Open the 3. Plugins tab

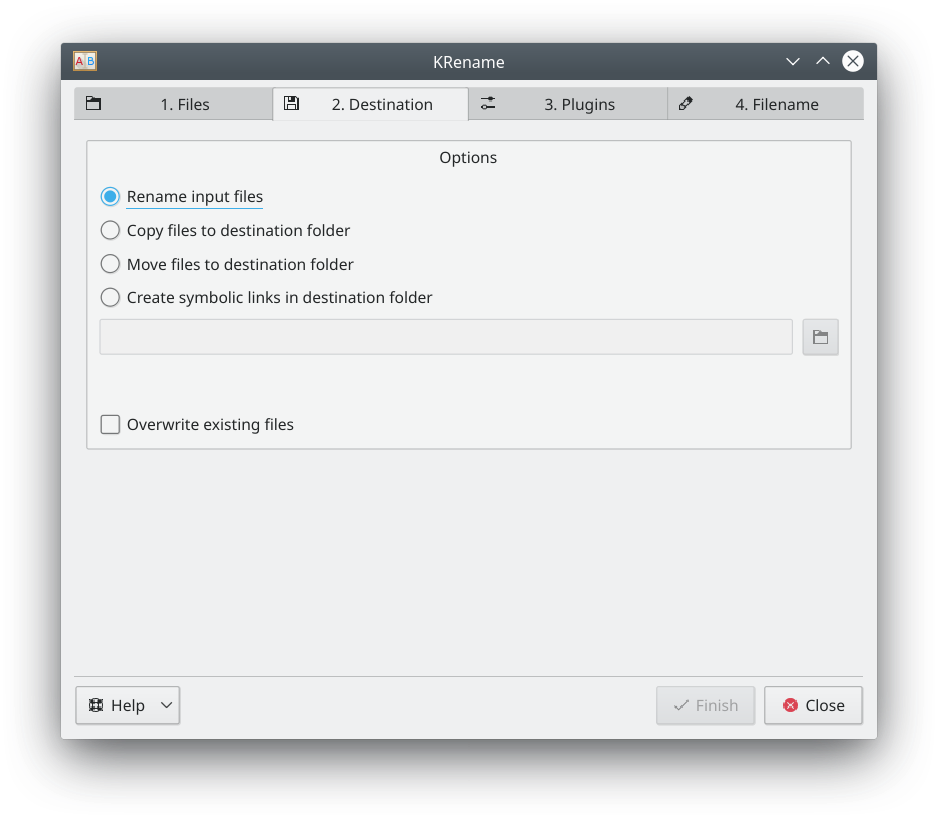(568, 104)
